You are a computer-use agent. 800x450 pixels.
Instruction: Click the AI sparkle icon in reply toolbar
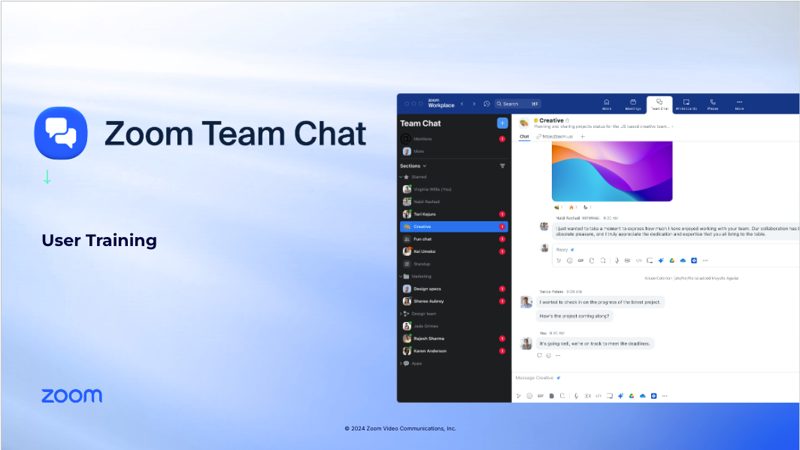pyautogui.click(x=661, y=261)
